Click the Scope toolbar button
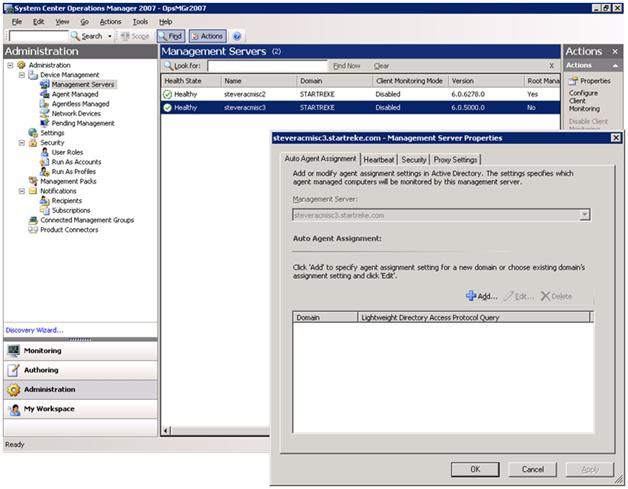 pos(135,36)
